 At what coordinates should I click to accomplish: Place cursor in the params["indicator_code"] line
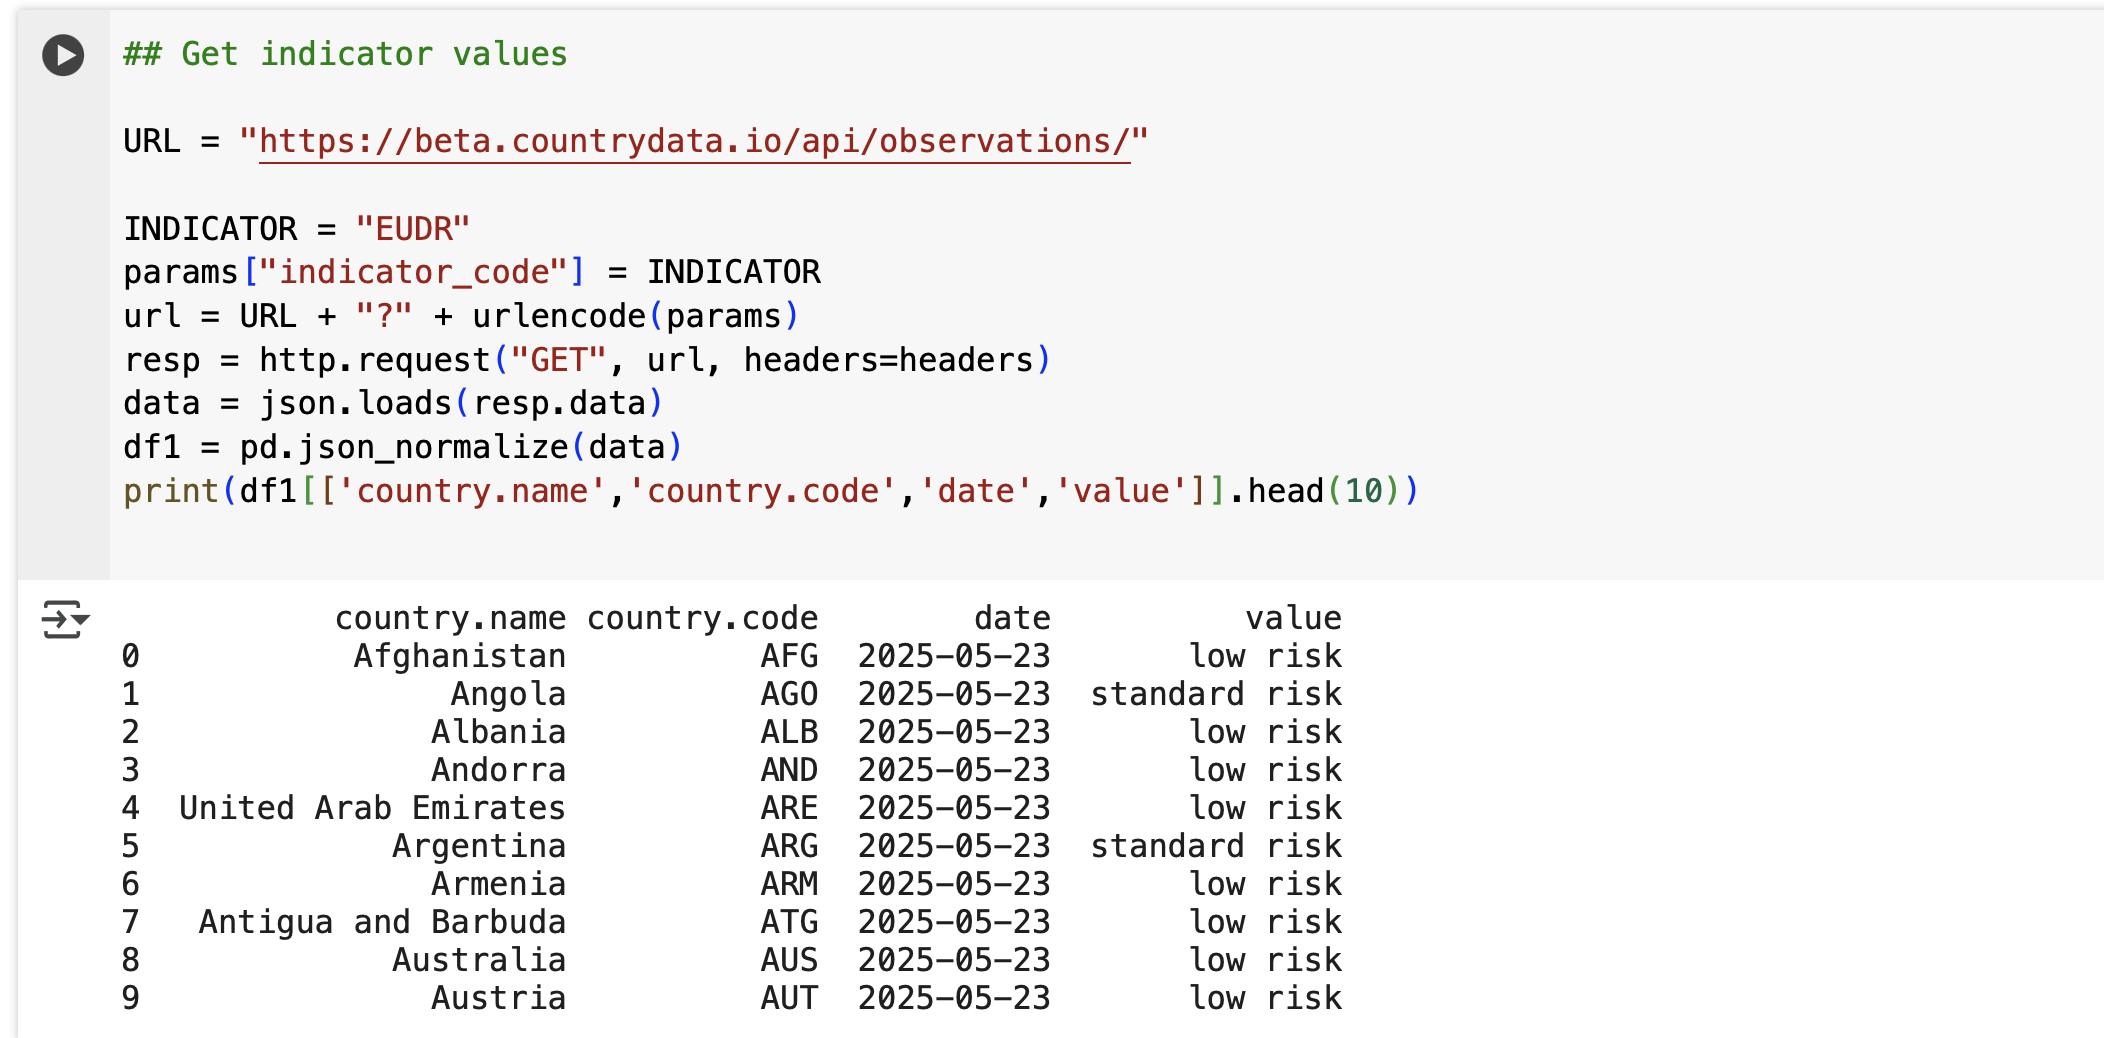pyautogui.click(x=471, y=272)
